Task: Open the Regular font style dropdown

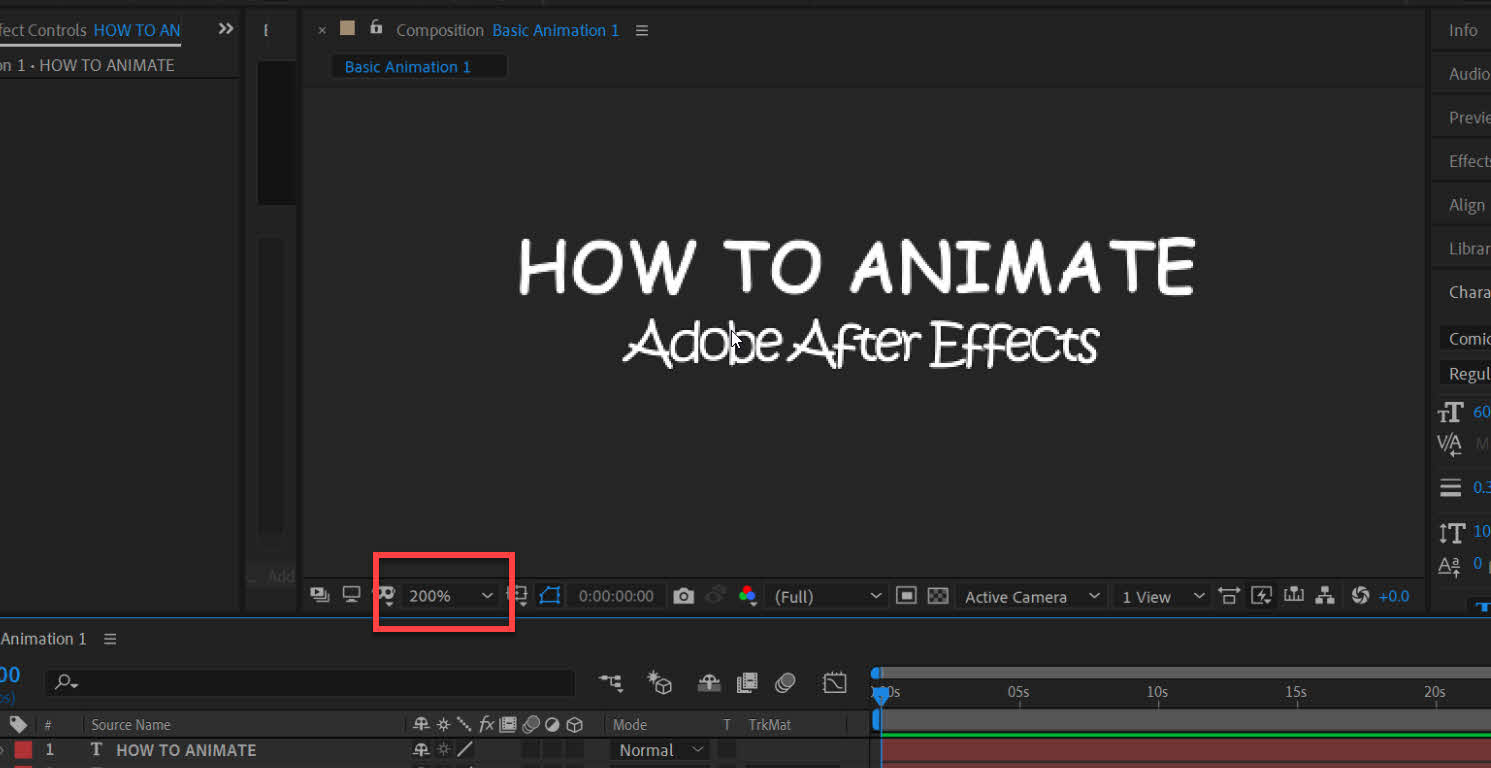Action: [x=1466, y=373]
